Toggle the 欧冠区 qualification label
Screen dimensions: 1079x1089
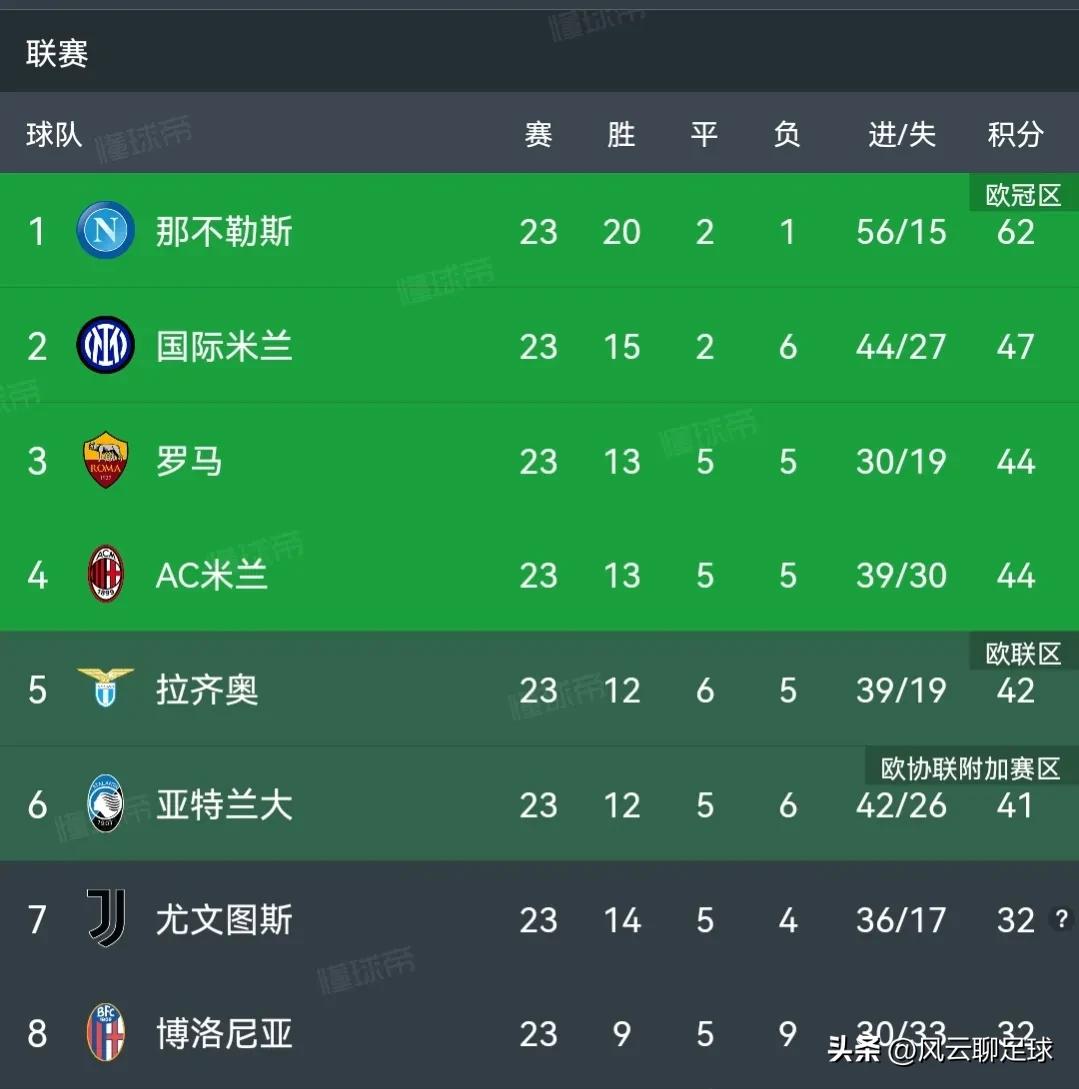pos(1021,195)
